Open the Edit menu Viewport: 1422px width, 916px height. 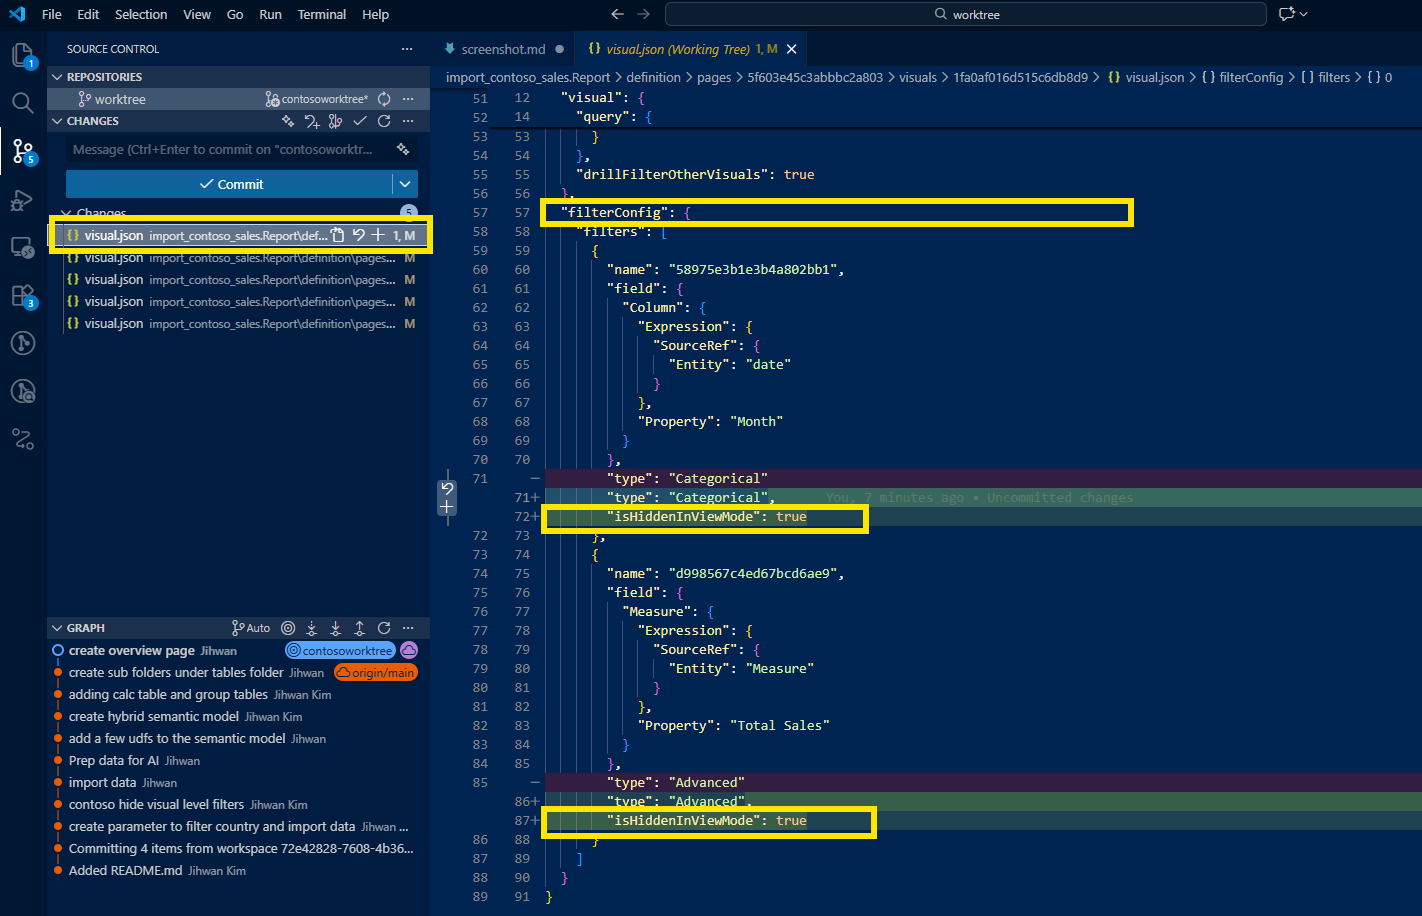pos(88,14)
